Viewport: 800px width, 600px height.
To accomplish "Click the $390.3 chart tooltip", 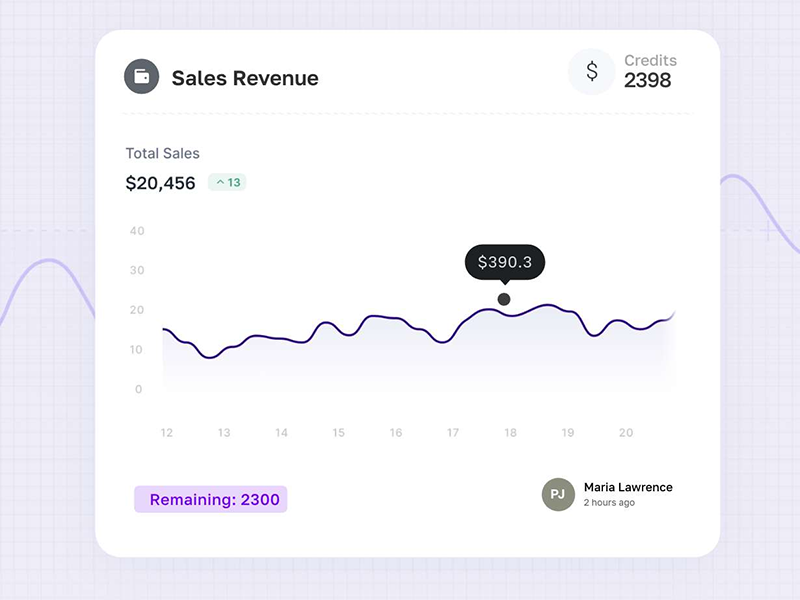I will coord(505,262).
